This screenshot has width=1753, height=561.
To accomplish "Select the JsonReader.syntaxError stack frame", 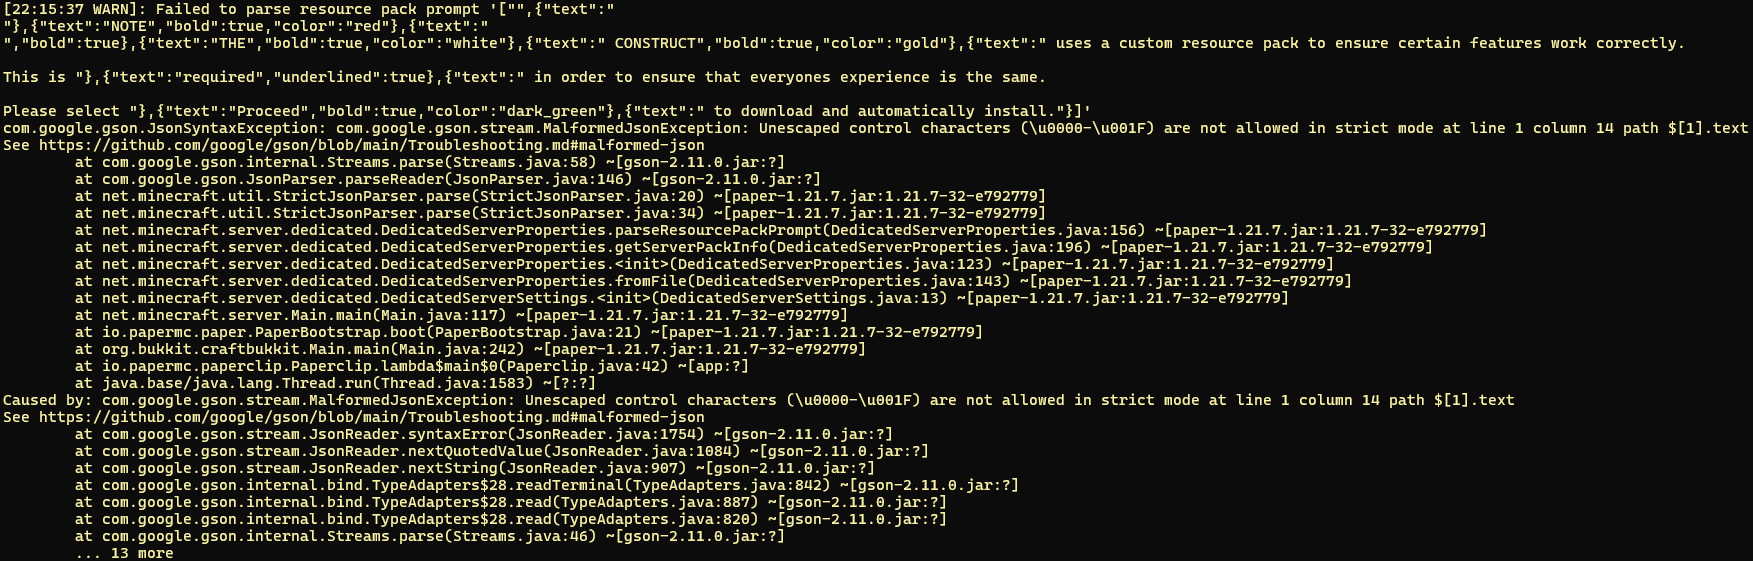I will [483, 434].
